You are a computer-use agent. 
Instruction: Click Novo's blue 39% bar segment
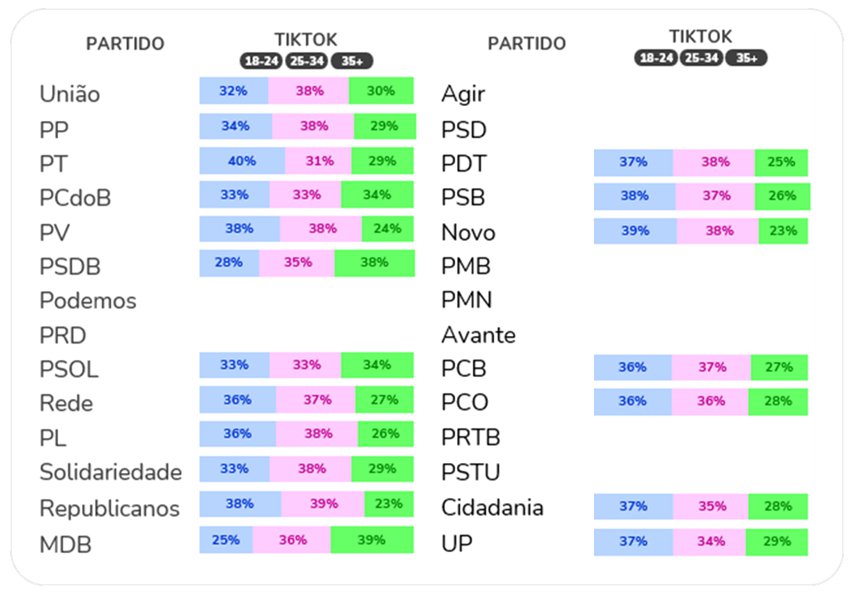[635, 231]
